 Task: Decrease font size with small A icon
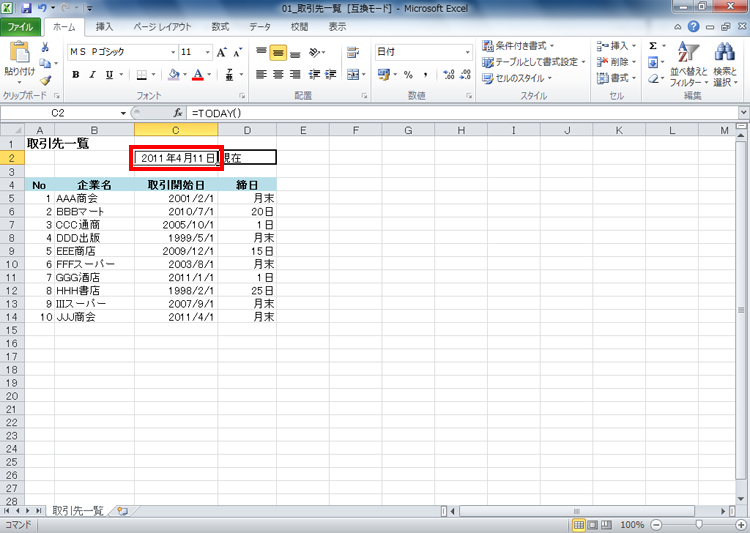[238, 53]
